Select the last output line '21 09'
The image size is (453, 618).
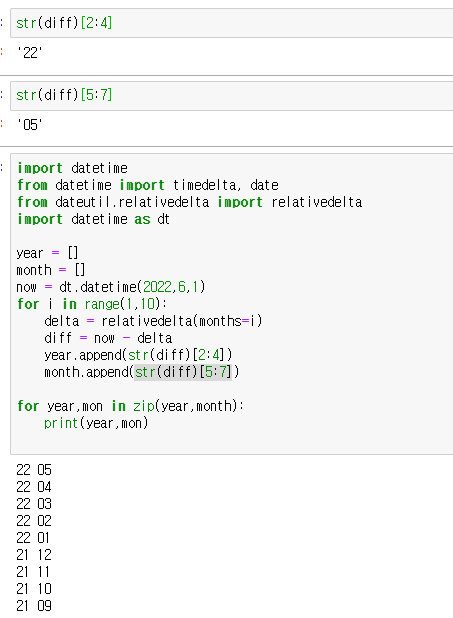coord(34,606)
